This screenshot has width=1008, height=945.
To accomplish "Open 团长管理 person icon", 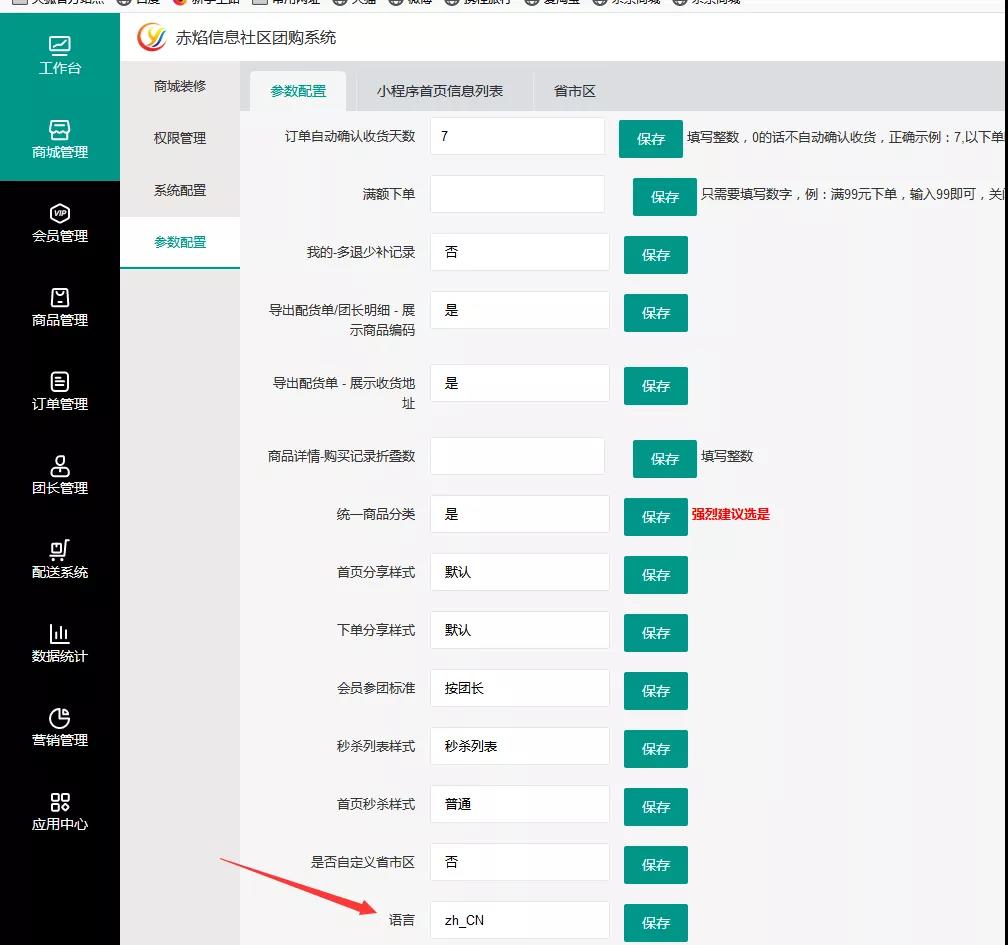I will coord(59,465).
